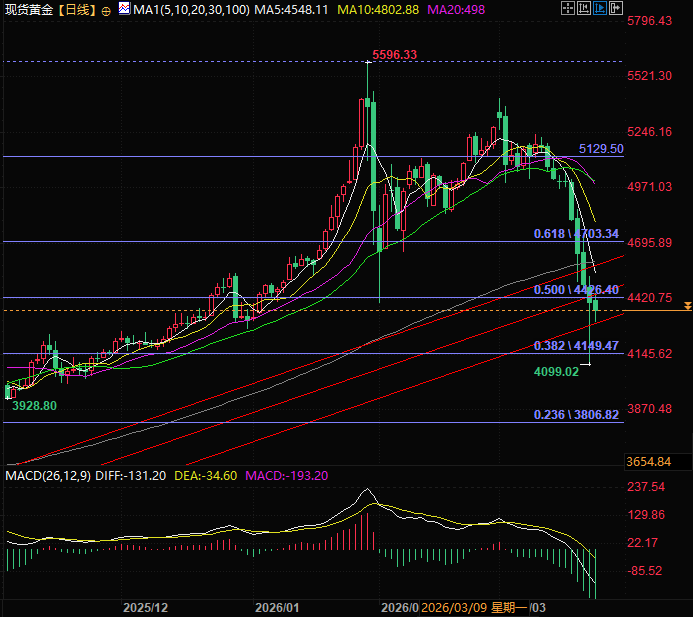Image resolution: width=693 pixels, height=617 pixels.
Task: Click the 现货黄金 instrument title
Action: (29, 9)
